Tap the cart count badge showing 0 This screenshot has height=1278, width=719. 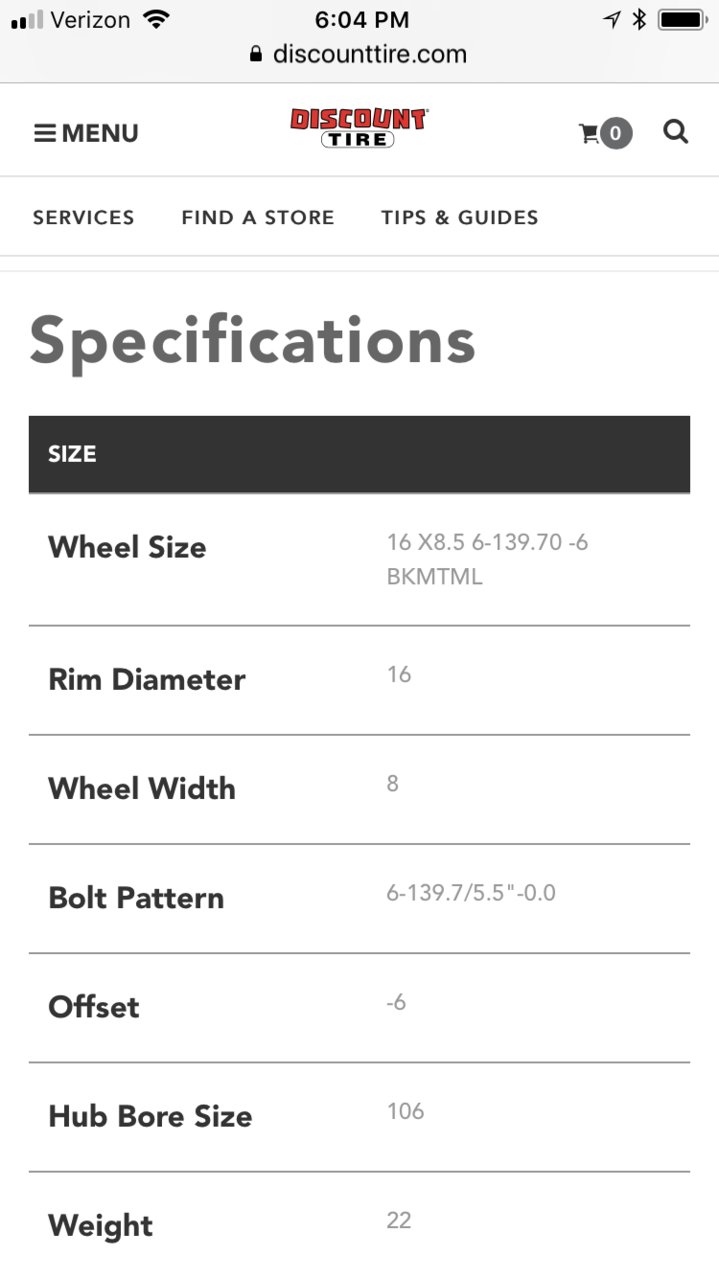(x=616, y=133)
